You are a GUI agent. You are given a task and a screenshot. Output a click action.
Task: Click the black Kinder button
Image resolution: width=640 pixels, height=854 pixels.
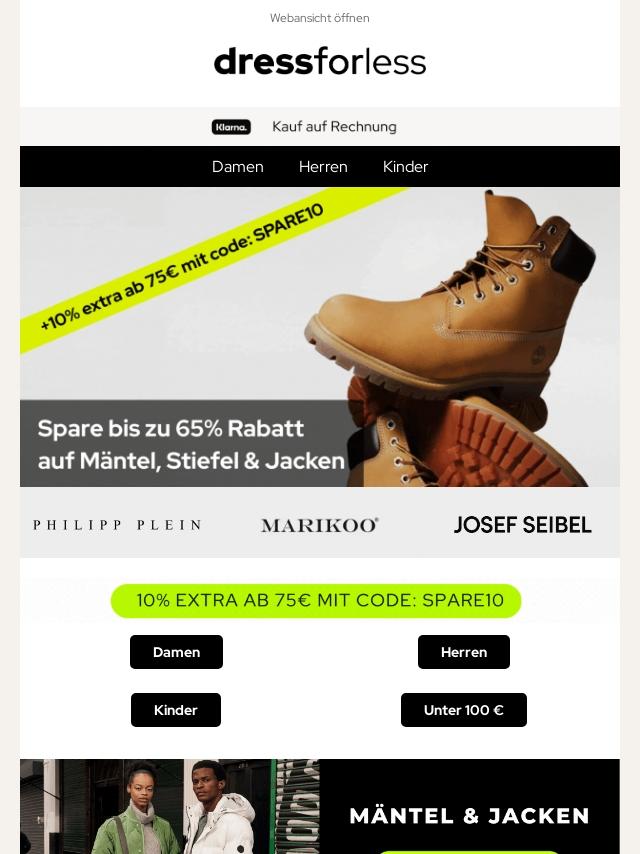tap(176, 710)
